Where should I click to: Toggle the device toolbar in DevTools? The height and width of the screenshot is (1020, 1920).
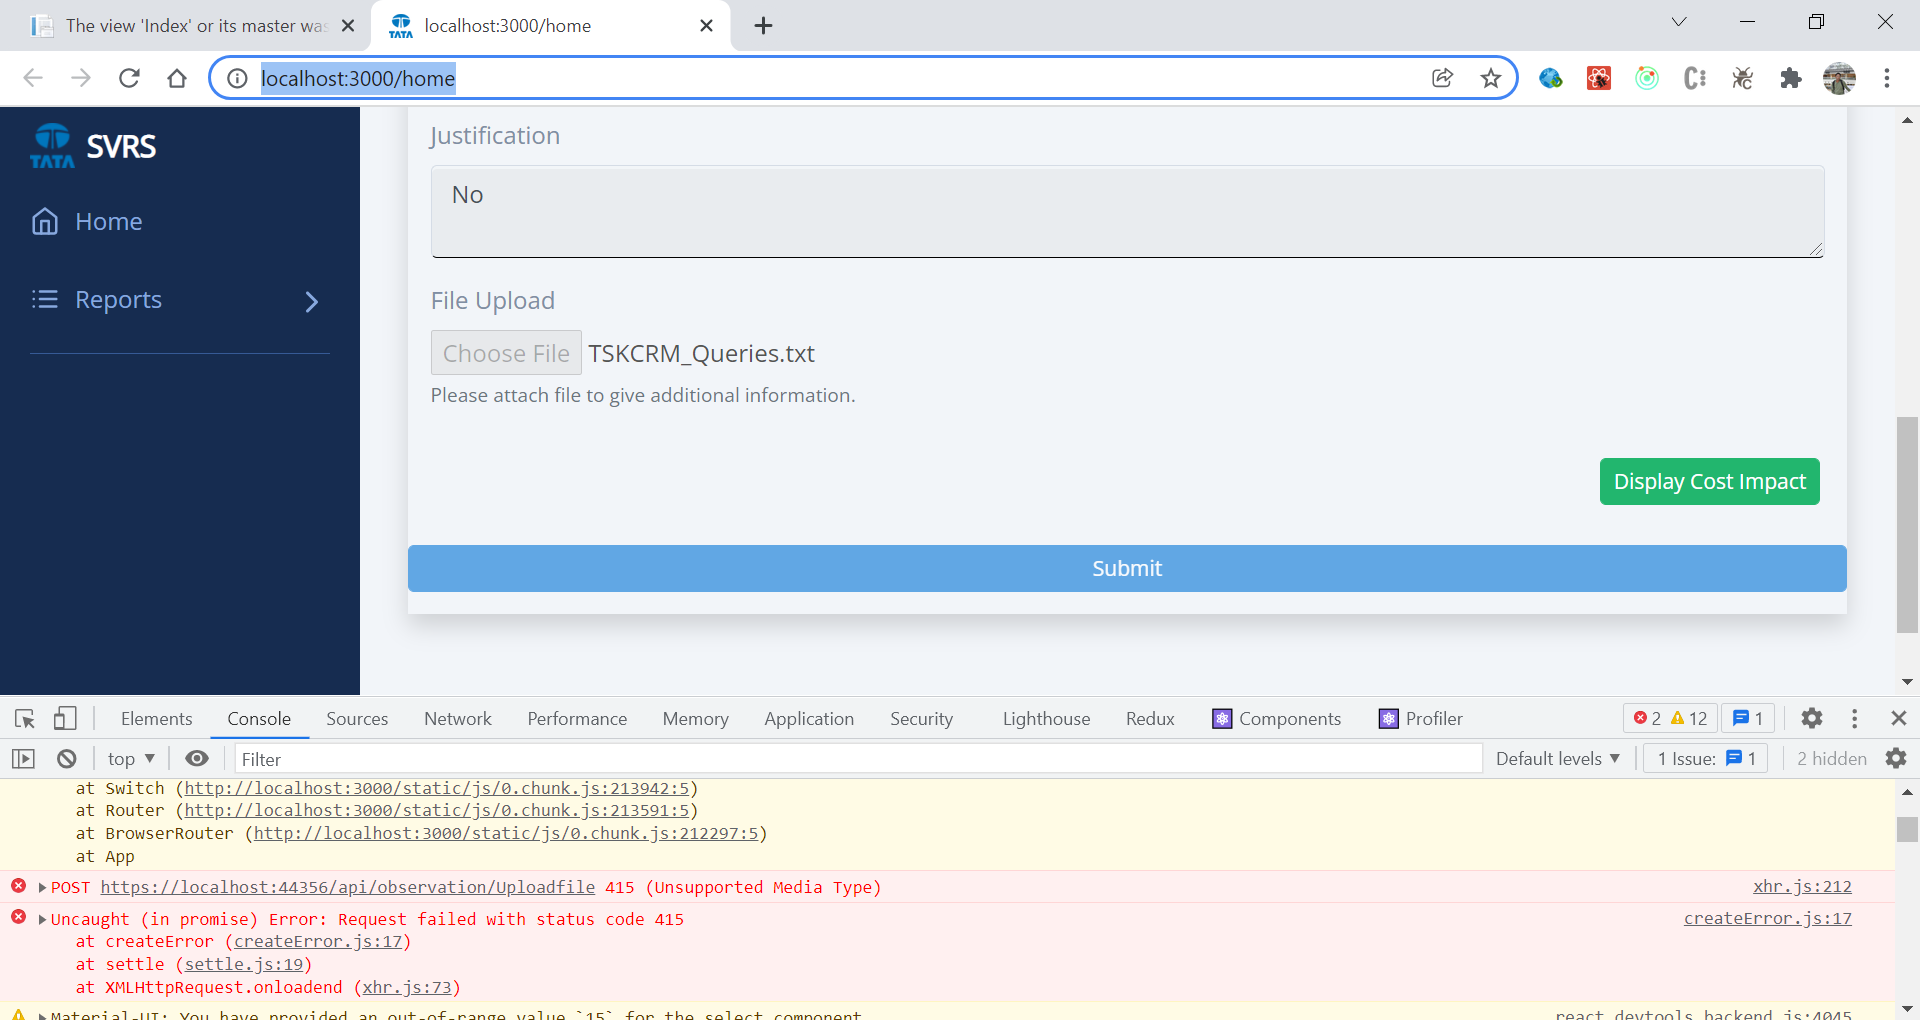(65, 719)
